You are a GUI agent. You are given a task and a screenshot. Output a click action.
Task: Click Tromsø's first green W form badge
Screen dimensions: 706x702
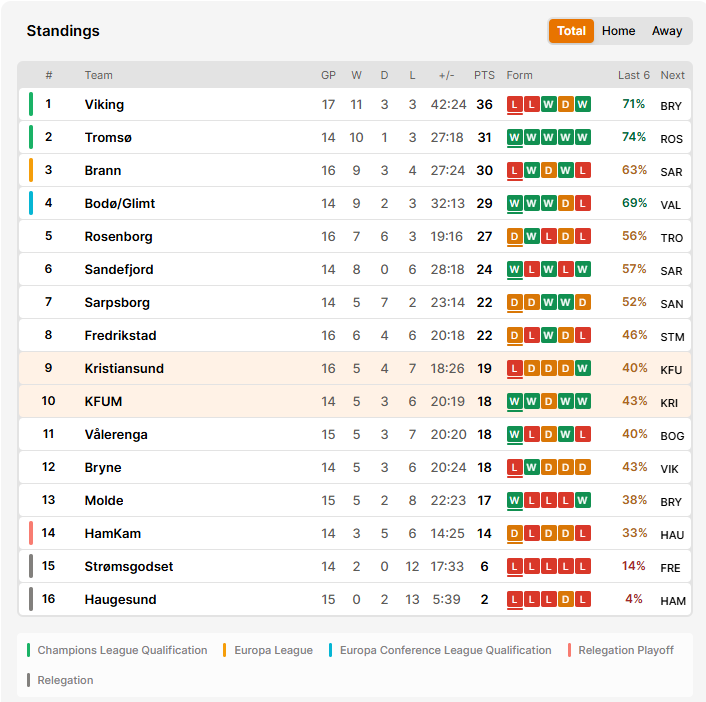click(515, 137)
